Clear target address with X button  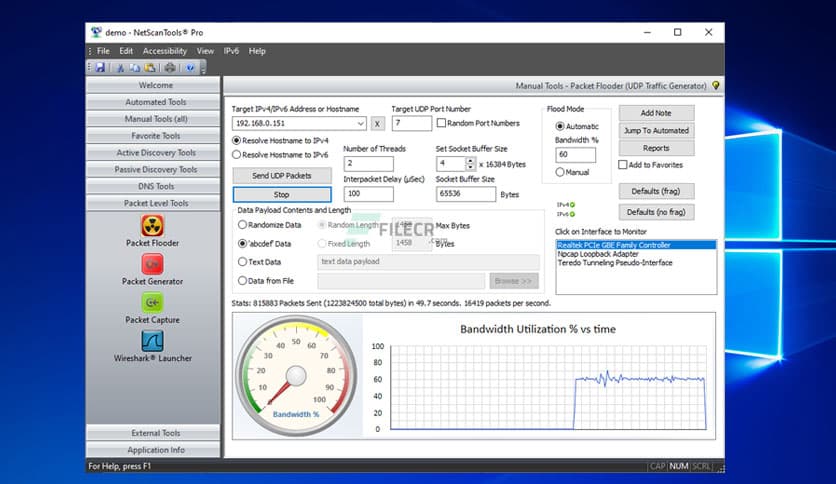click(x=377, y=124)
